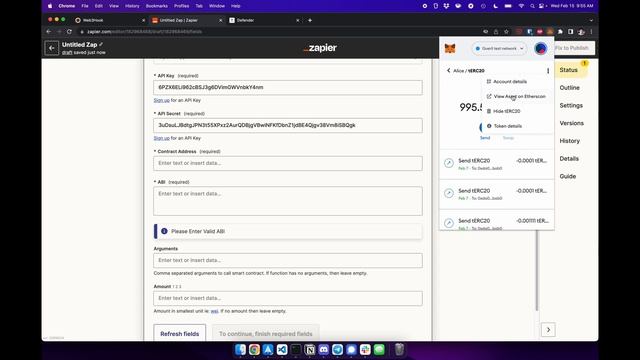Click the wei link under Amount field
Image resolution: width=640 pixels, height=360 pixels.
click(214, 311)
